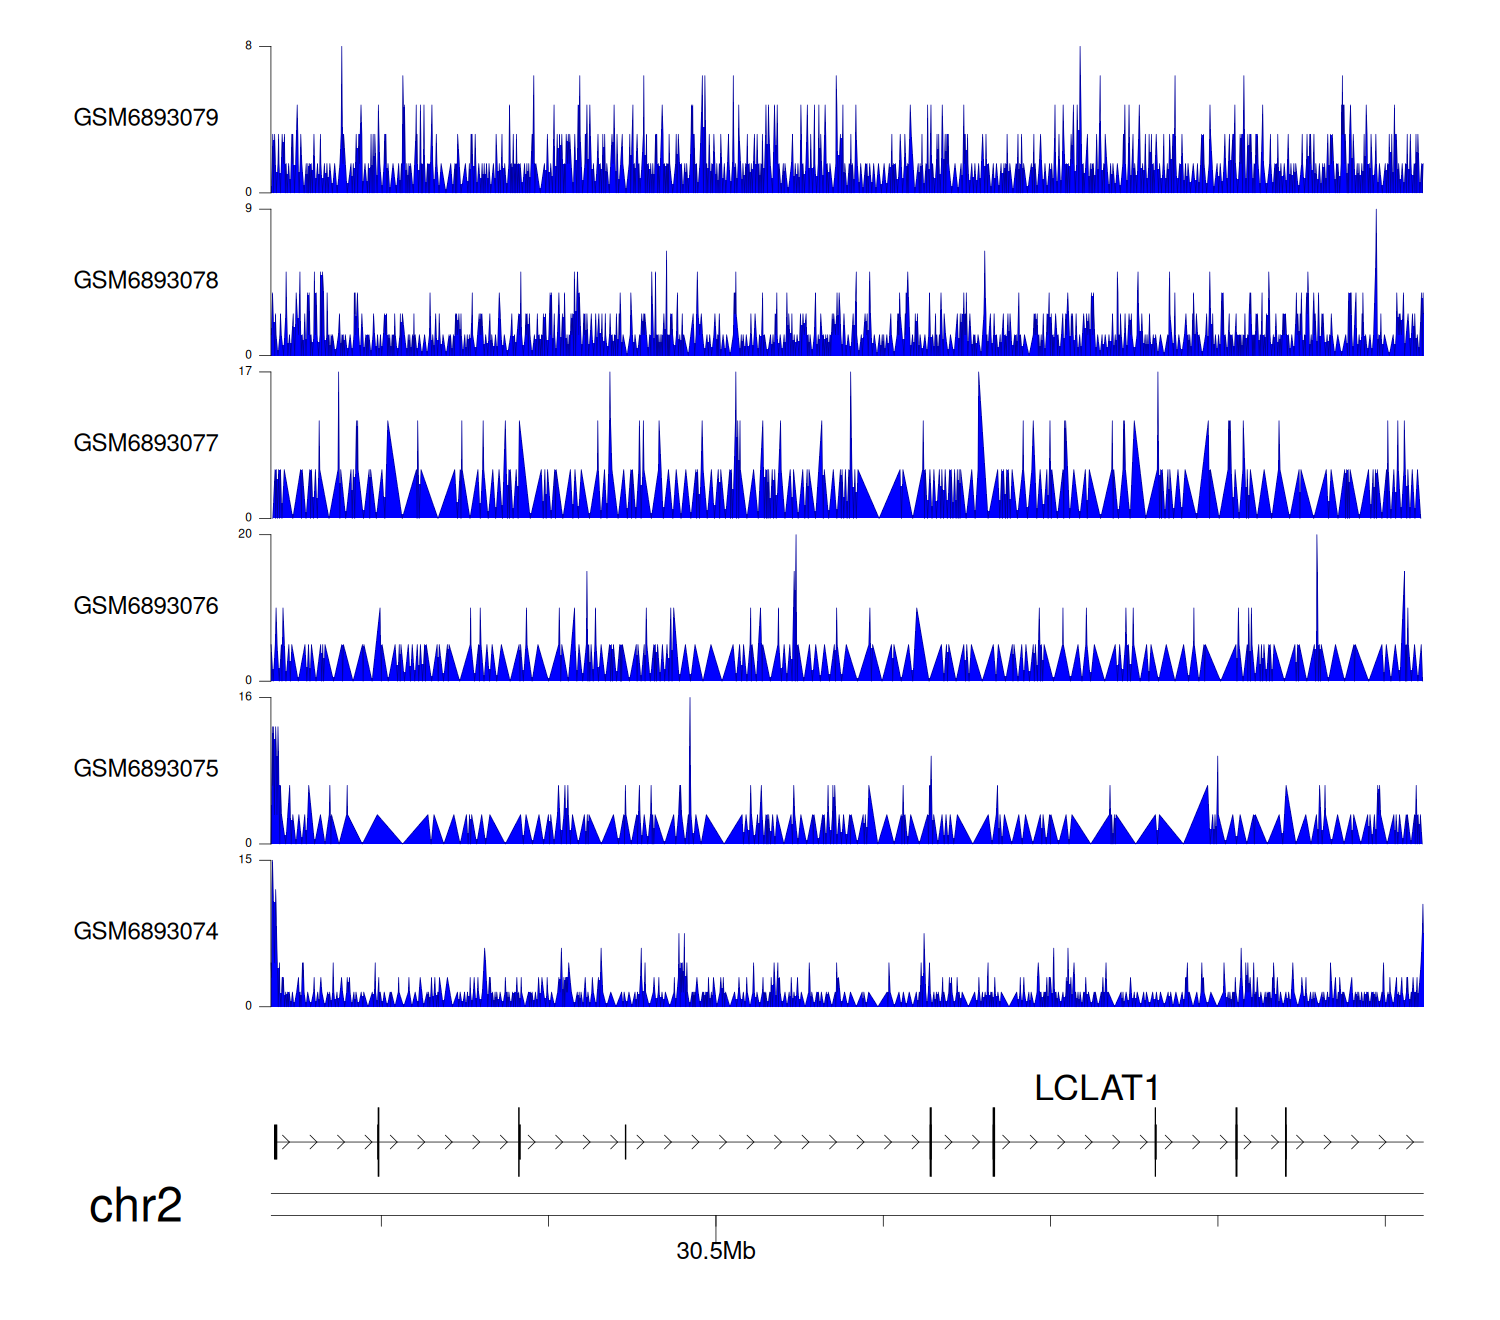Click the GSM6893077 track name
This screenshot has height=1320, width=1500.
pos(146,443)
